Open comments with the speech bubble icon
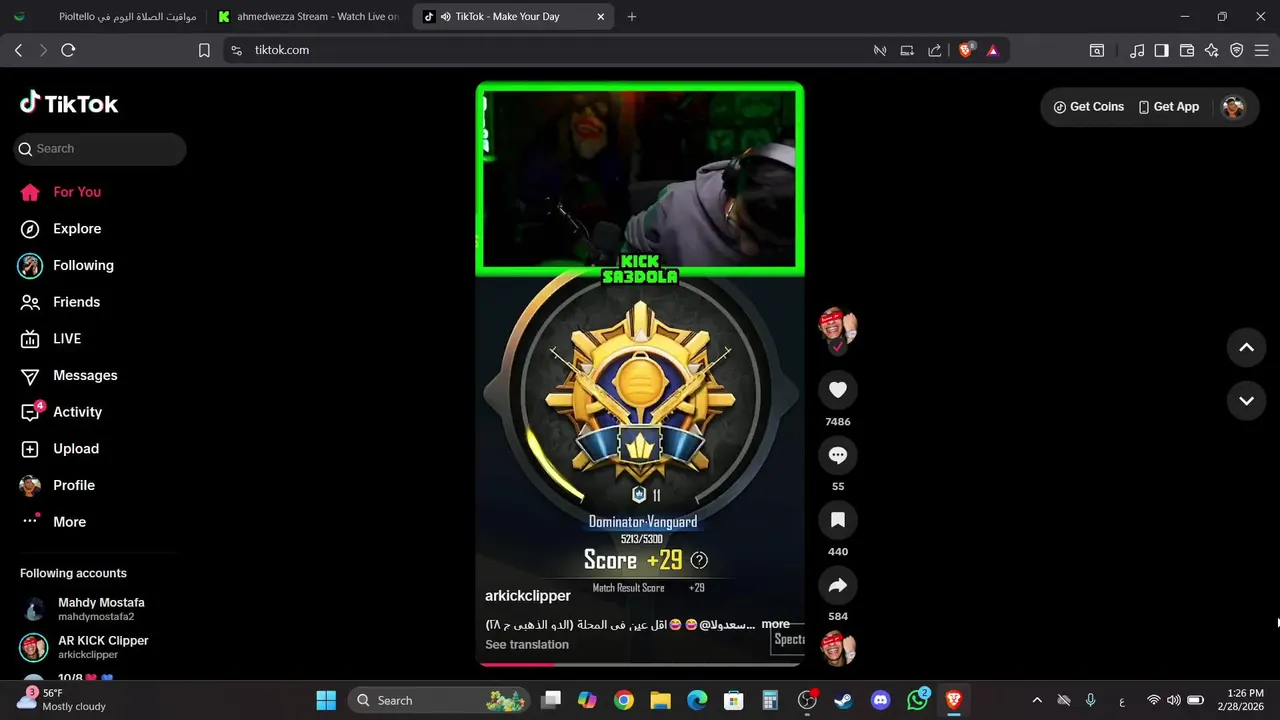The image size is (1280, 720). pos(838,455)
